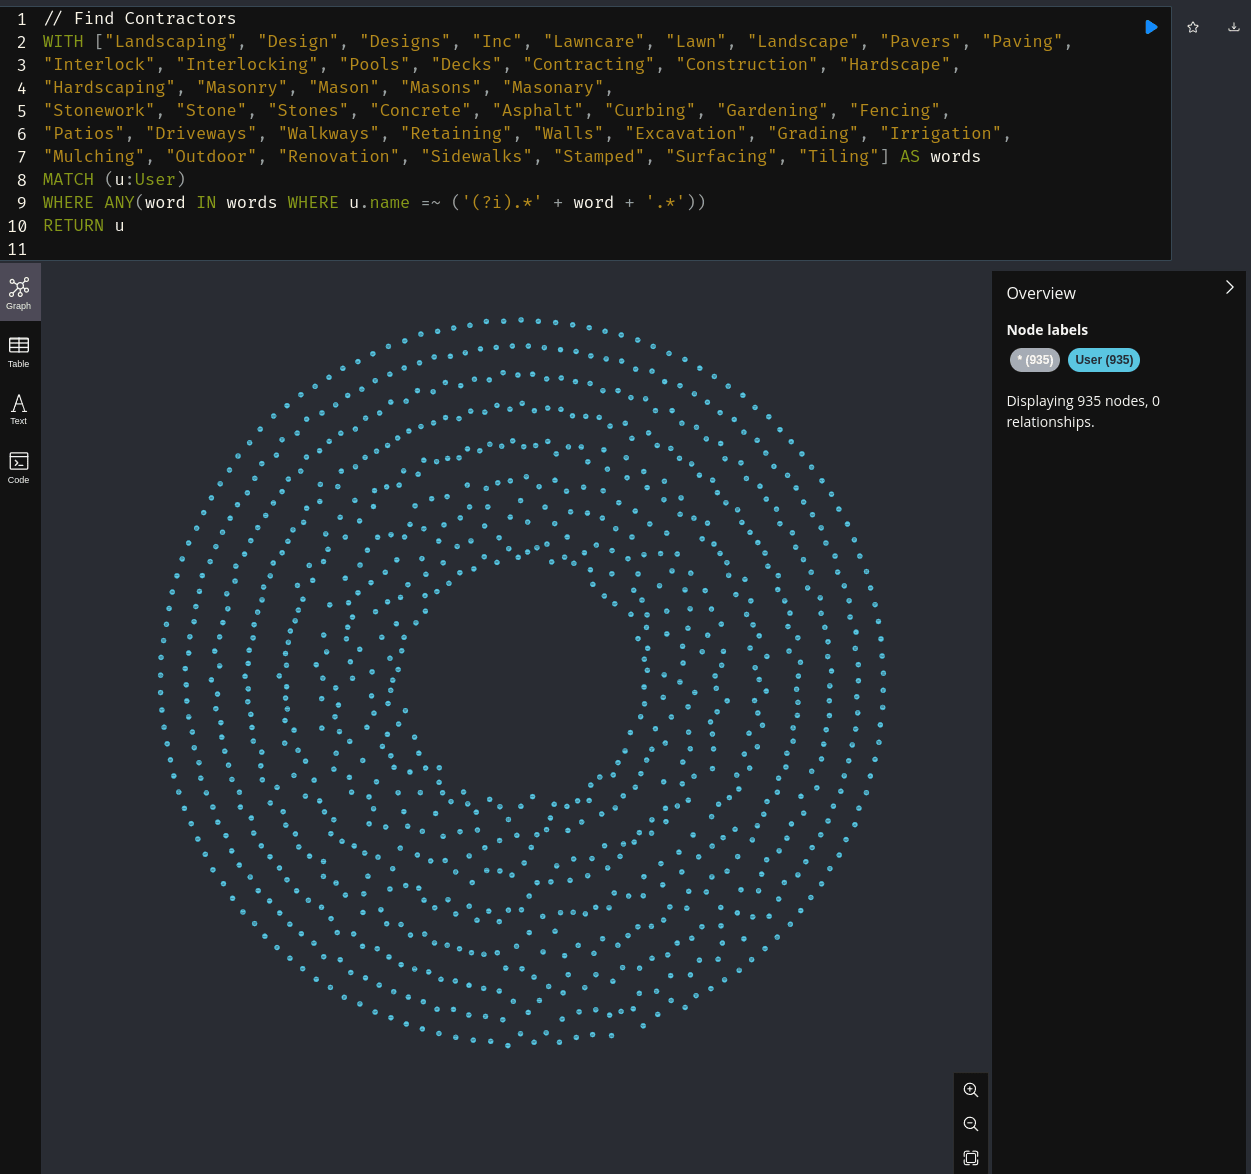Save query to favorites with star icon

click(x=1193, y=27)
